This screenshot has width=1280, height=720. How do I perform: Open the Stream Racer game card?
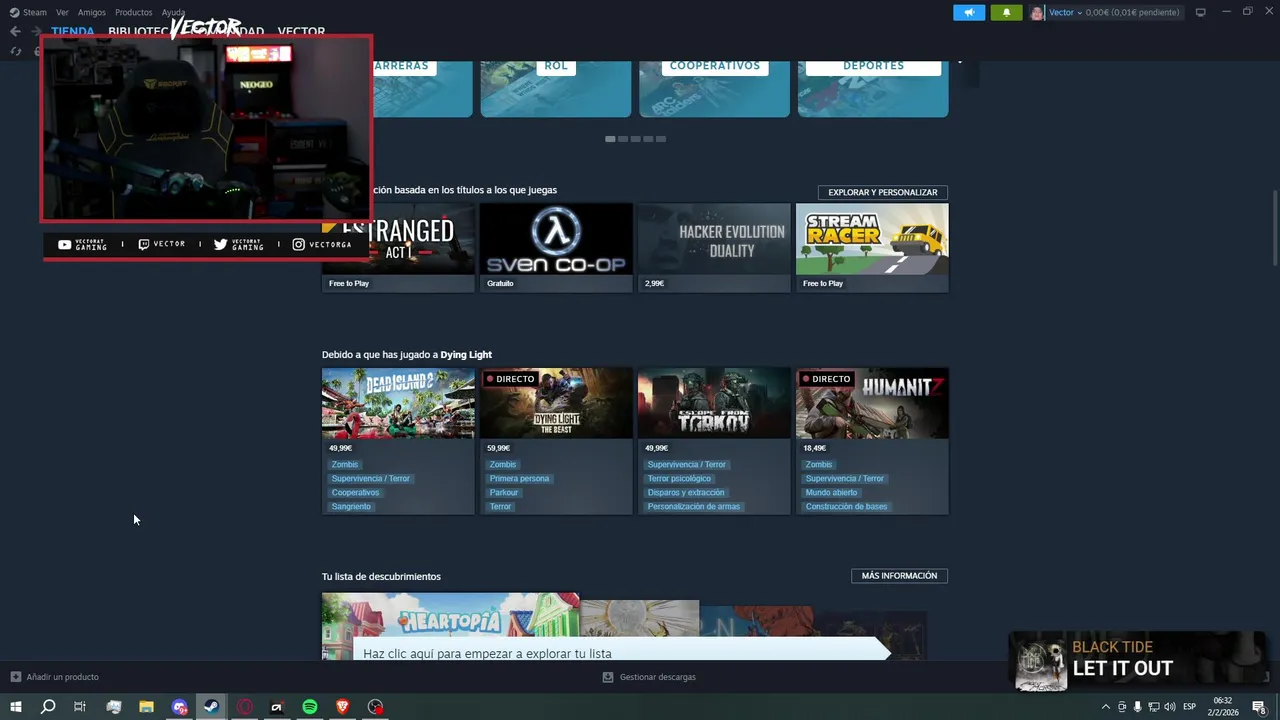click(x=872, y=247)
